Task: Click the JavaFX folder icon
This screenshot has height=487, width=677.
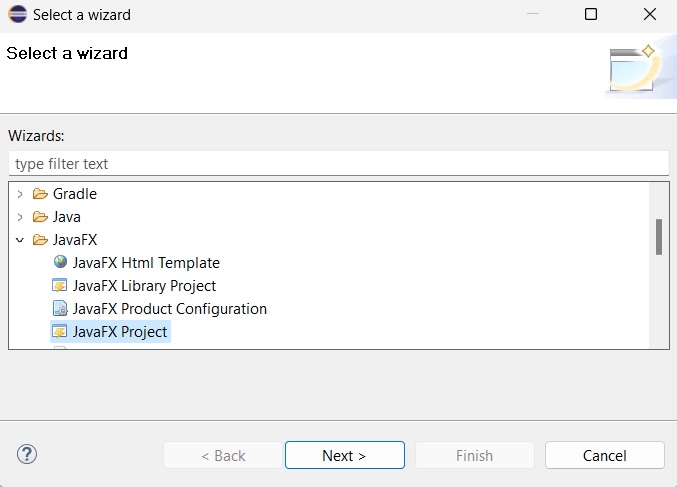Action: pos(40,240)
